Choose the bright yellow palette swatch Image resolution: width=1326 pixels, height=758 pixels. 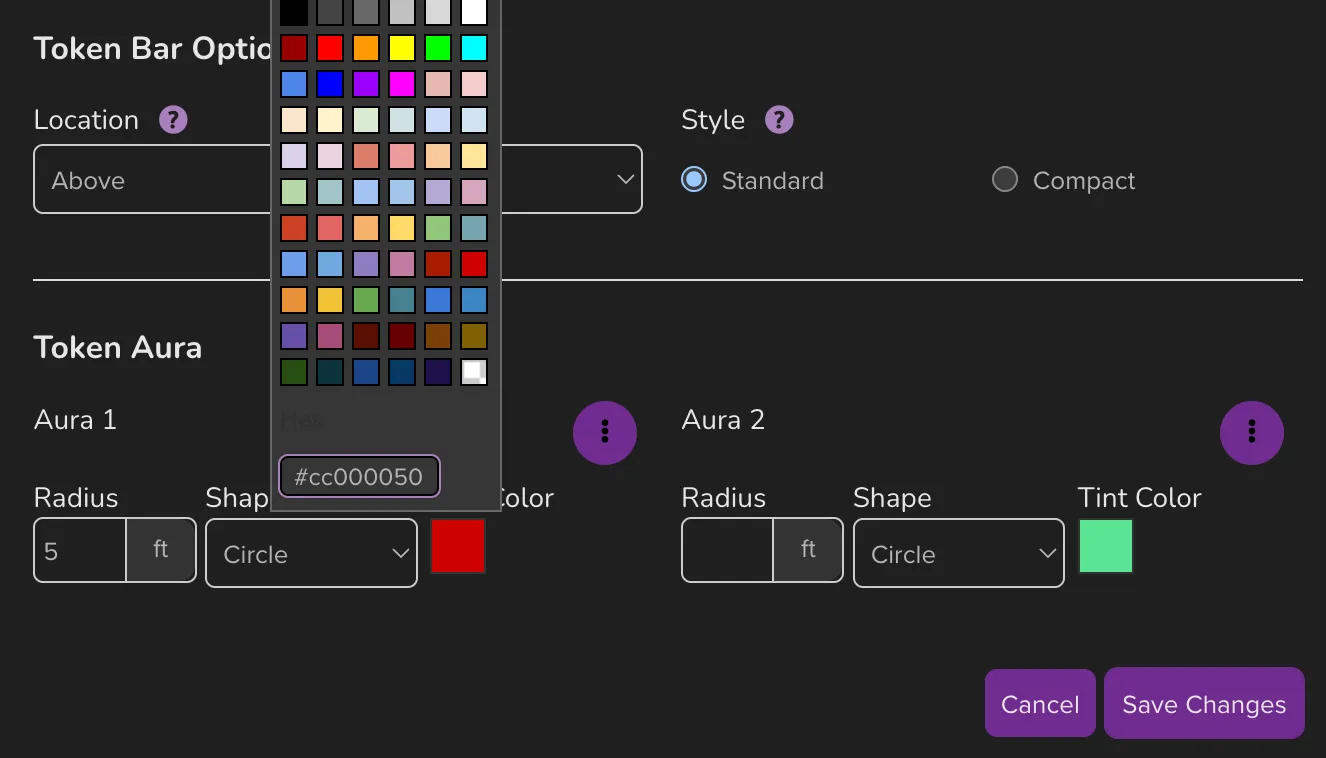[x=402, y=48]
